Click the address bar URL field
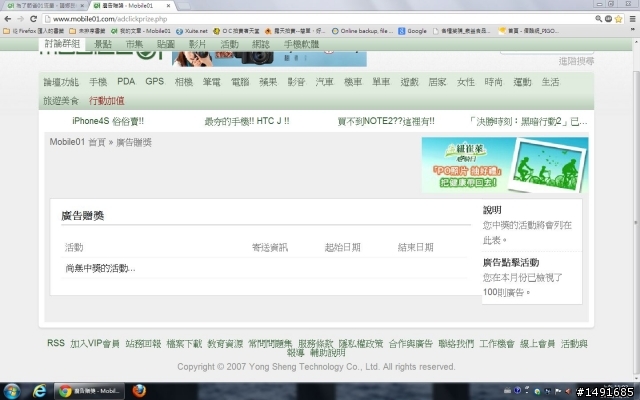640x400 pixels. pyautogui.click(x=318, y=19)
